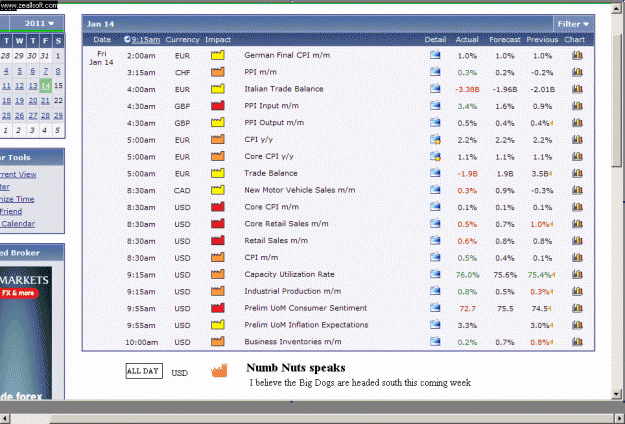
Task: Select calendar date 11
Action: (6, 85)
